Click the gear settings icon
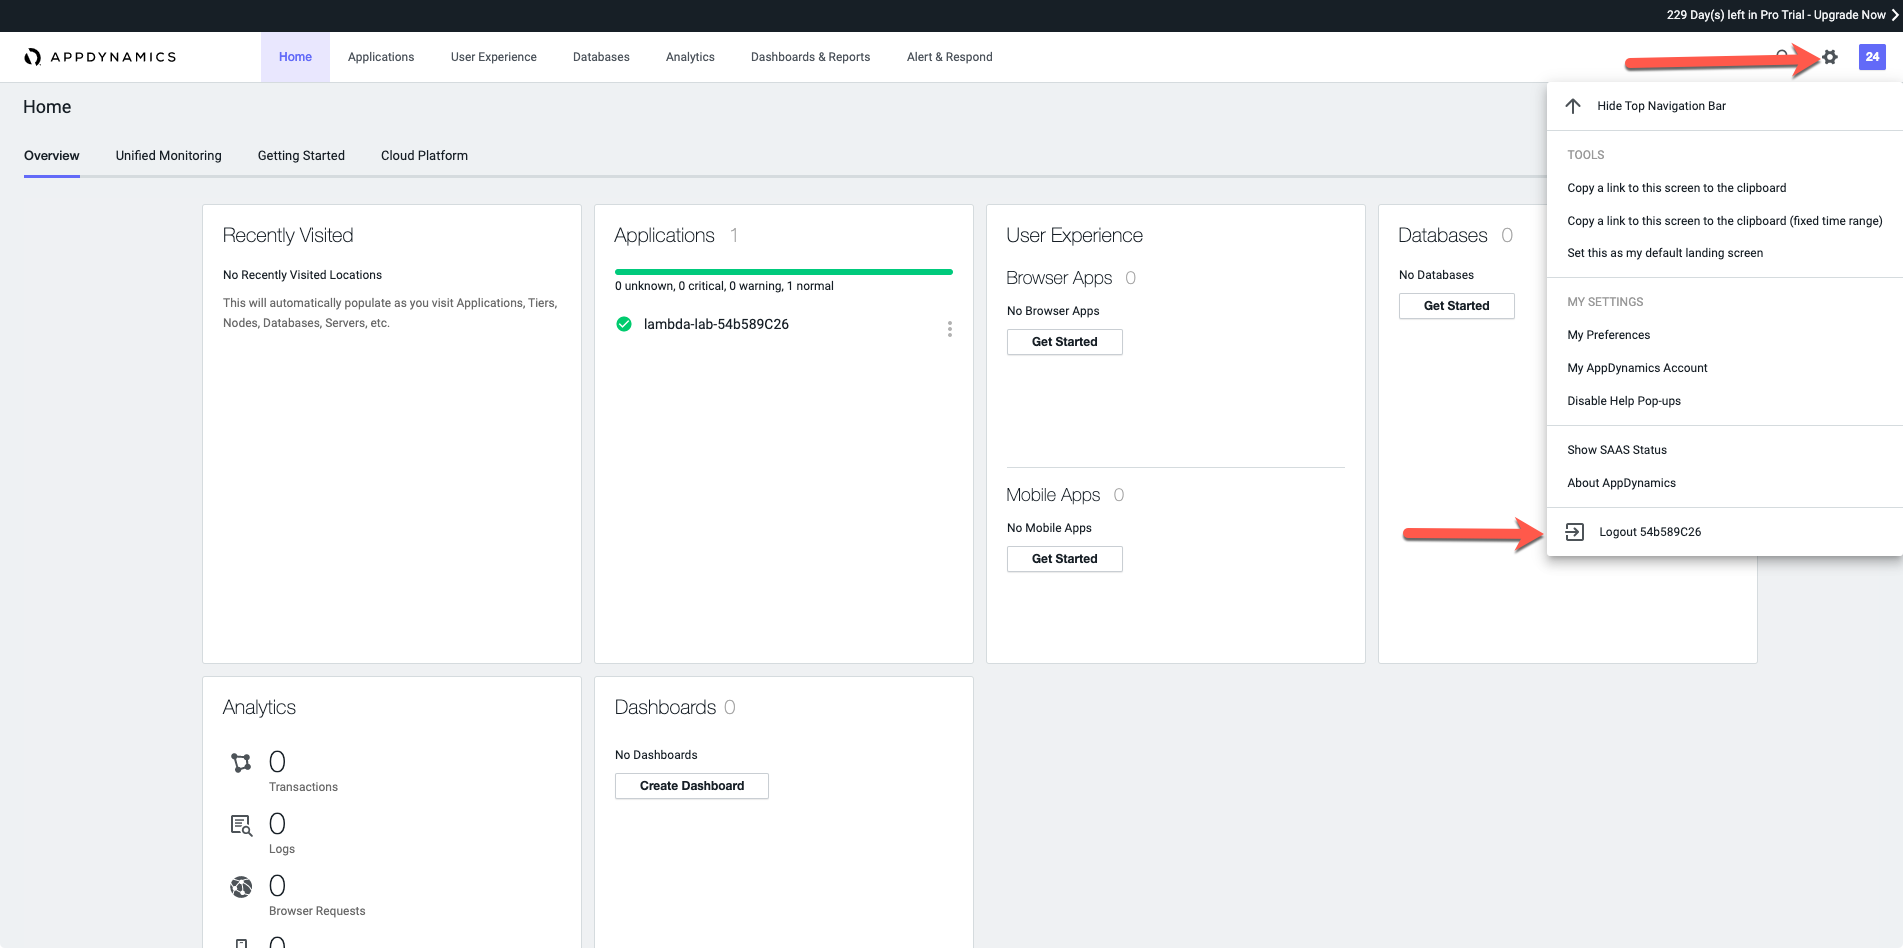1903x948 pixels. (x=1830, y=57)
